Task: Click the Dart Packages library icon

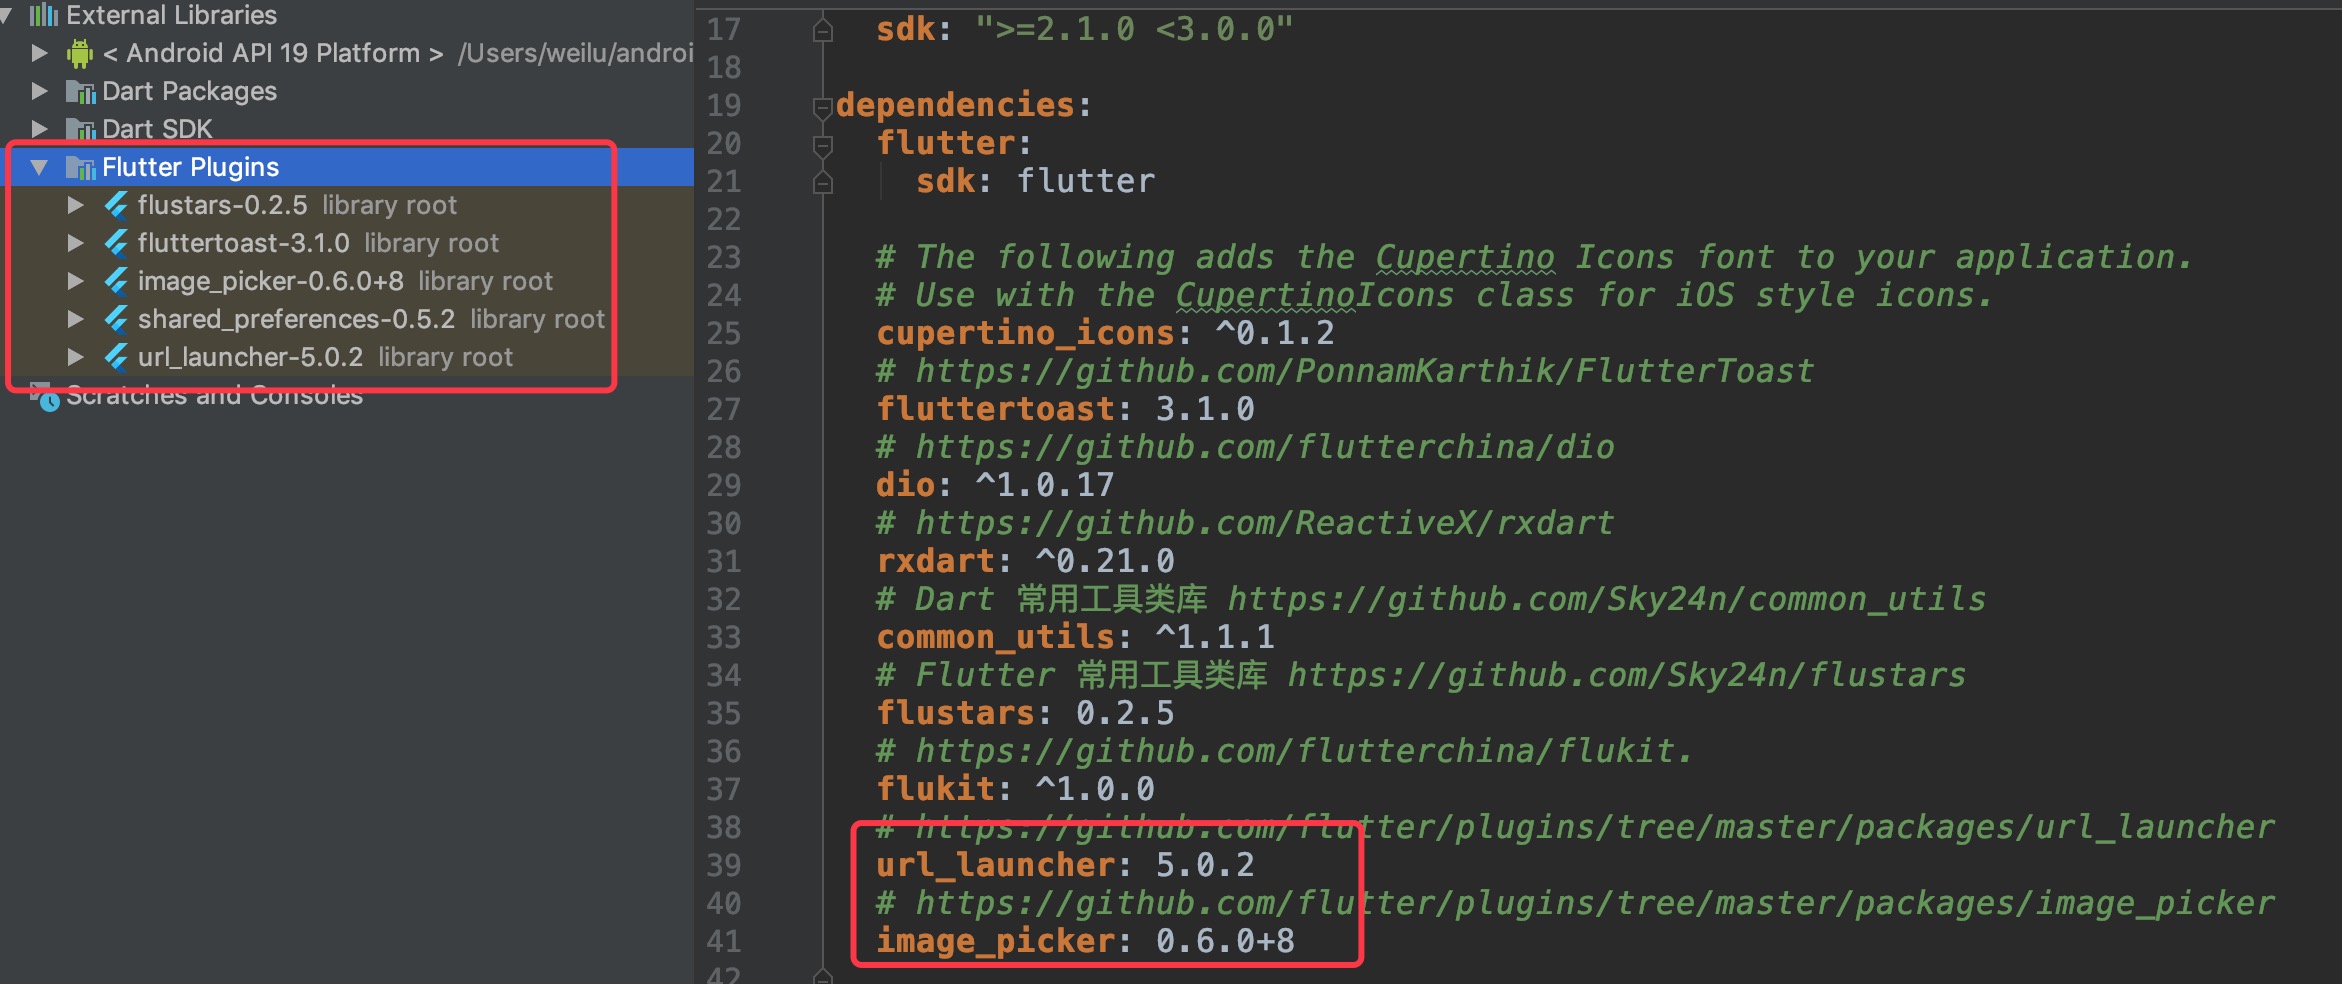Action: pyautogui.click(x=80, y=92)
